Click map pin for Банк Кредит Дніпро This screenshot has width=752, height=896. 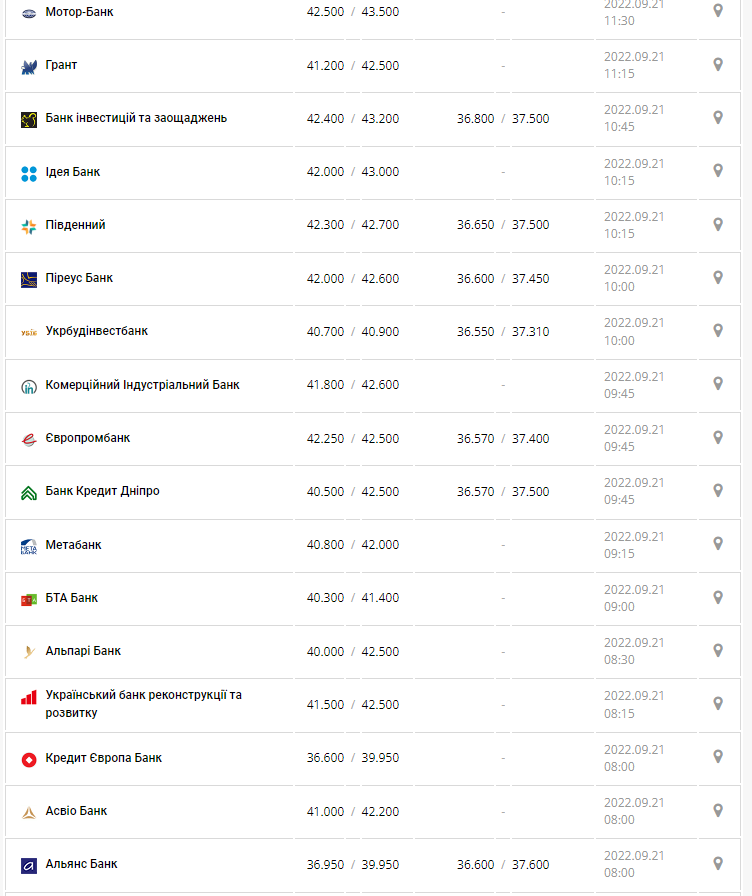tap(717, 490)
